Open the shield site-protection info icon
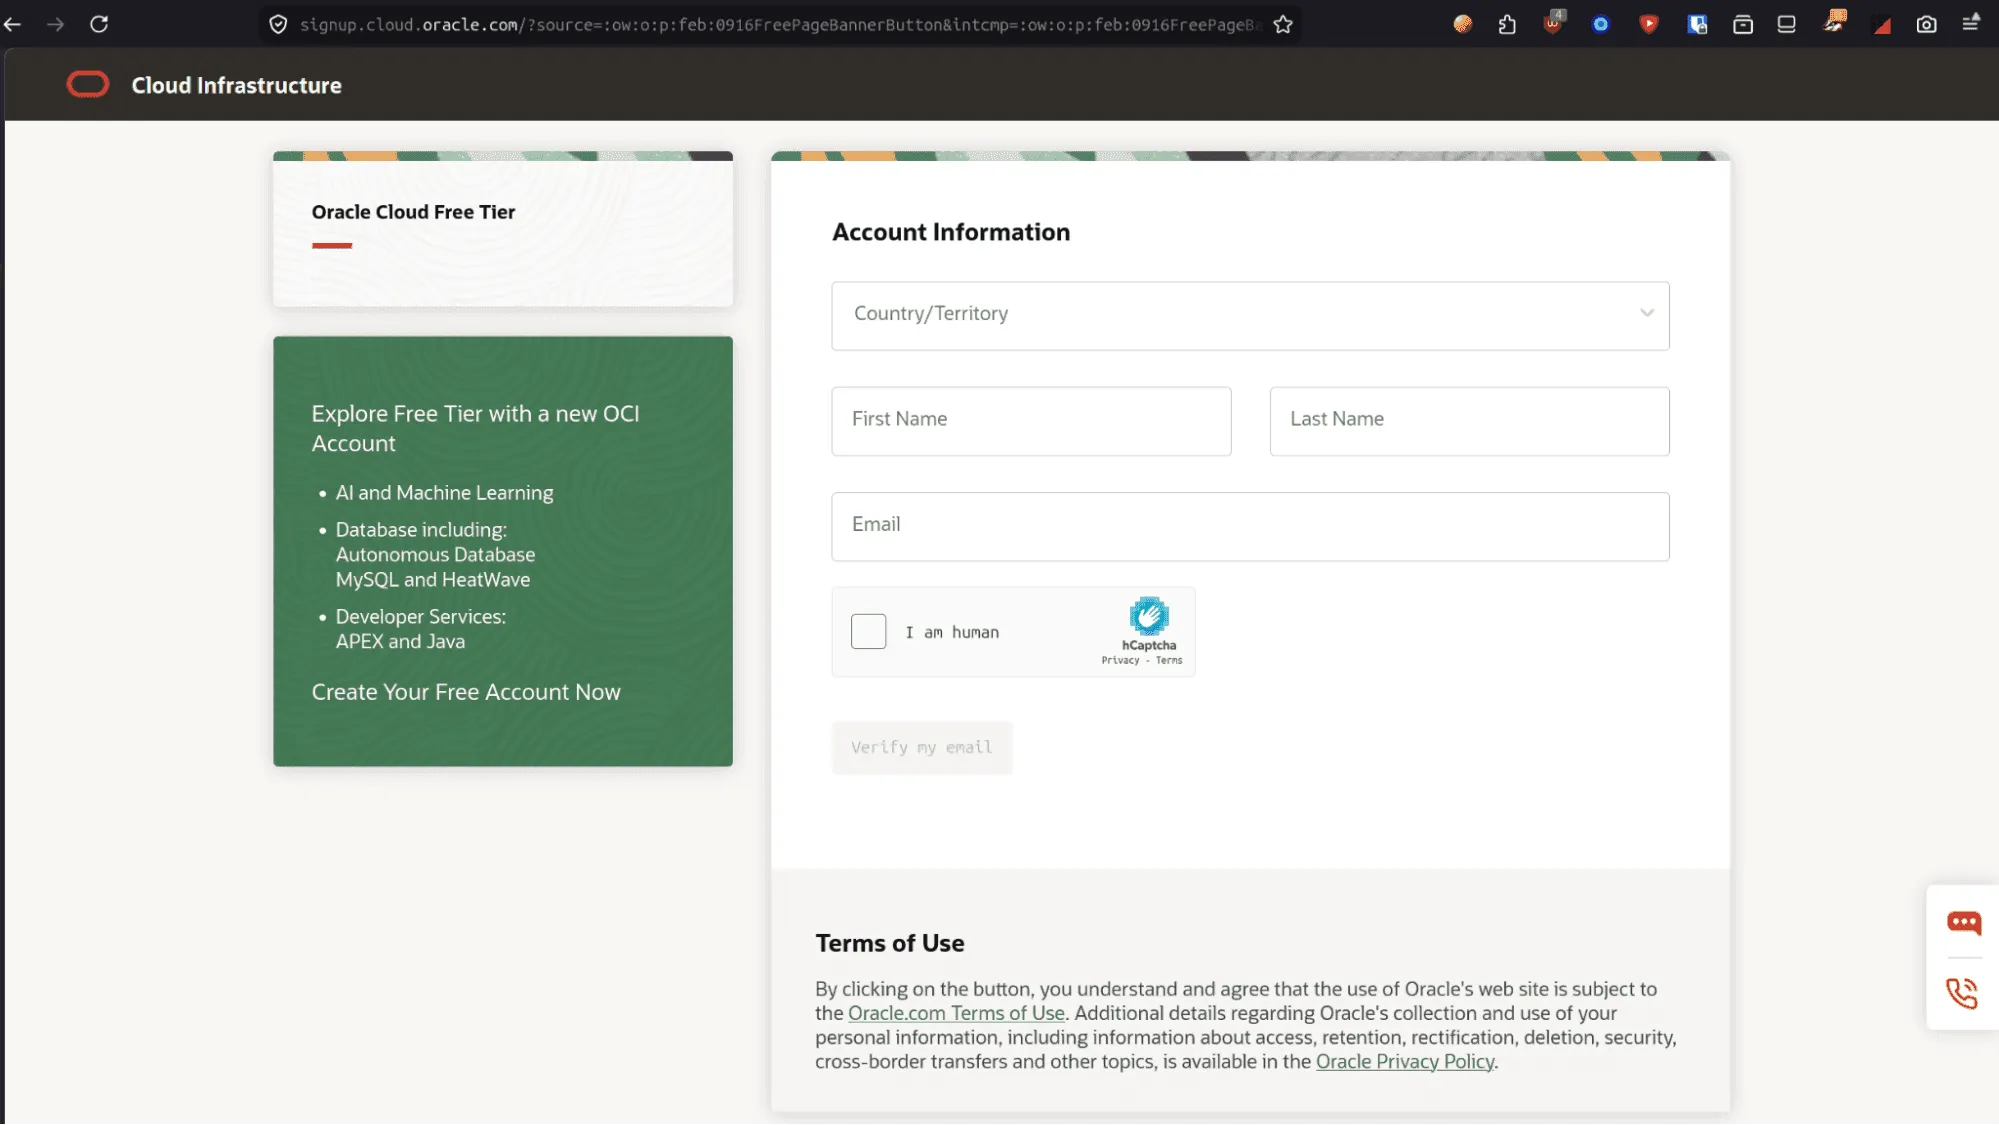The image size is (1999, 1125). [279, 24]
